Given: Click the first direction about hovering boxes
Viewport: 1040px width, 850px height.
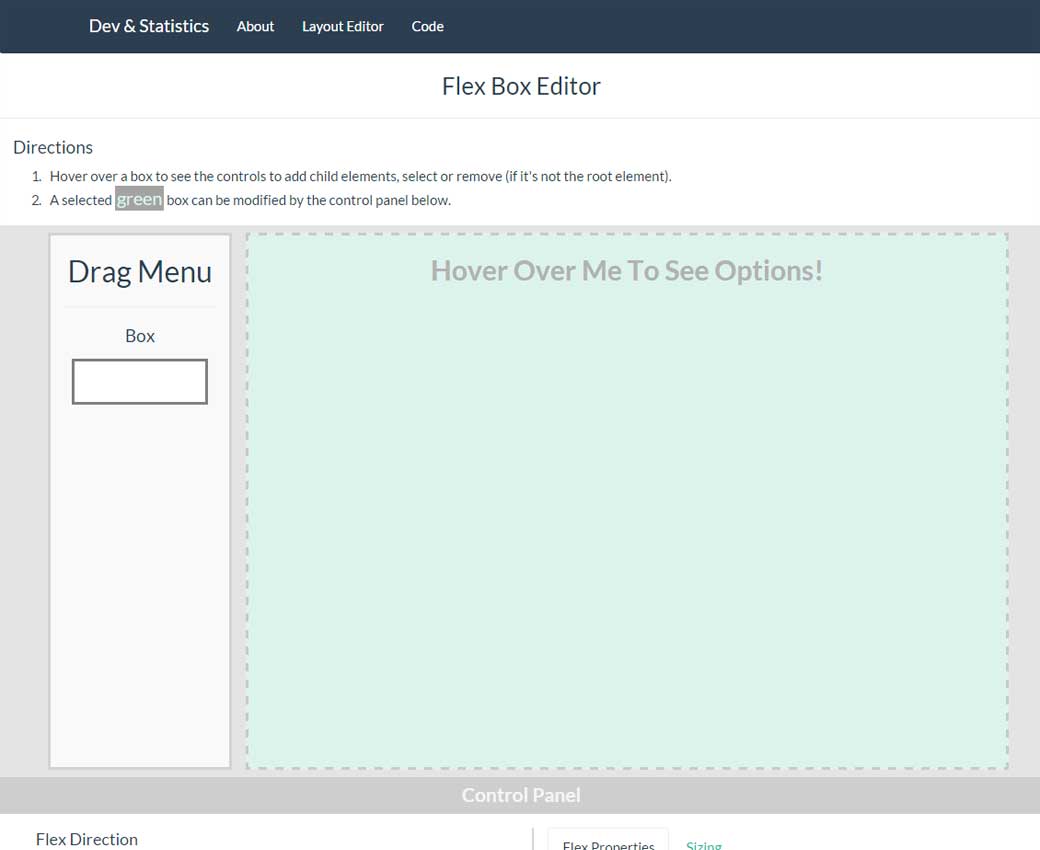Looking at the screenshot, I should (360, 176).
